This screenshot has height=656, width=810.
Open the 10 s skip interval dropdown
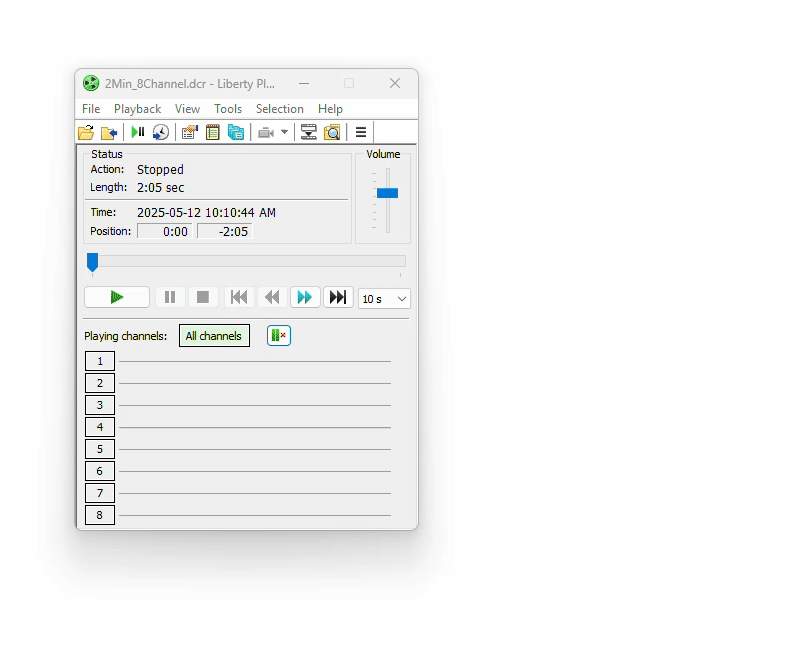[384, 298]
